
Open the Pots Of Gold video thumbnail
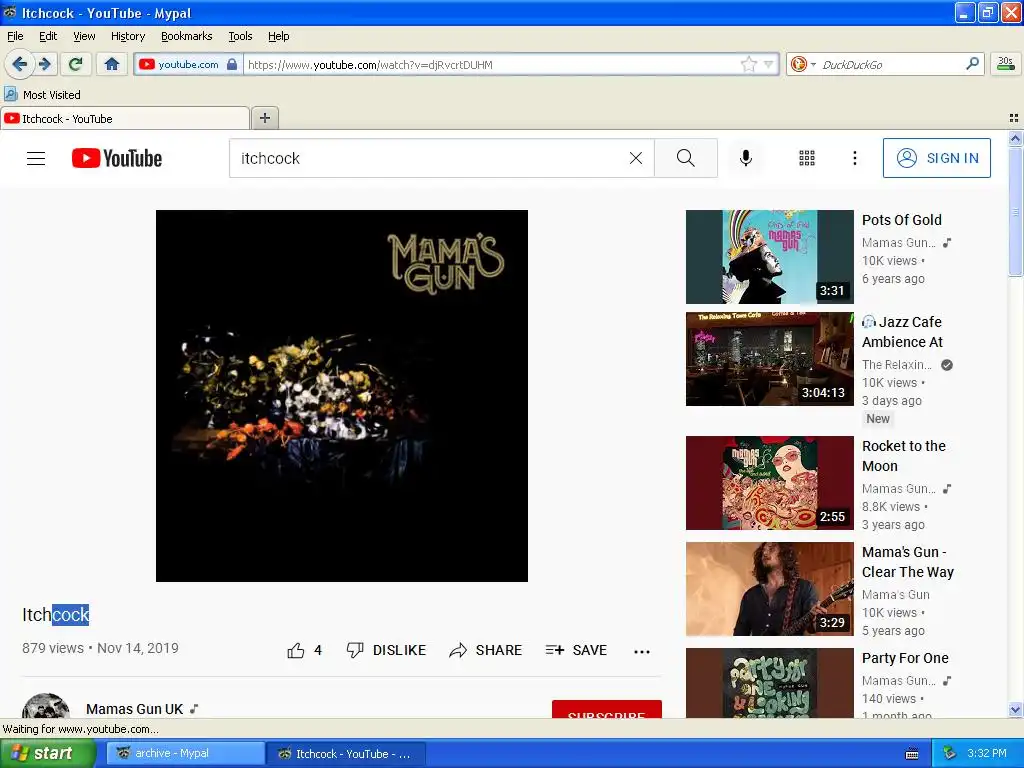(x=769, y=257)
